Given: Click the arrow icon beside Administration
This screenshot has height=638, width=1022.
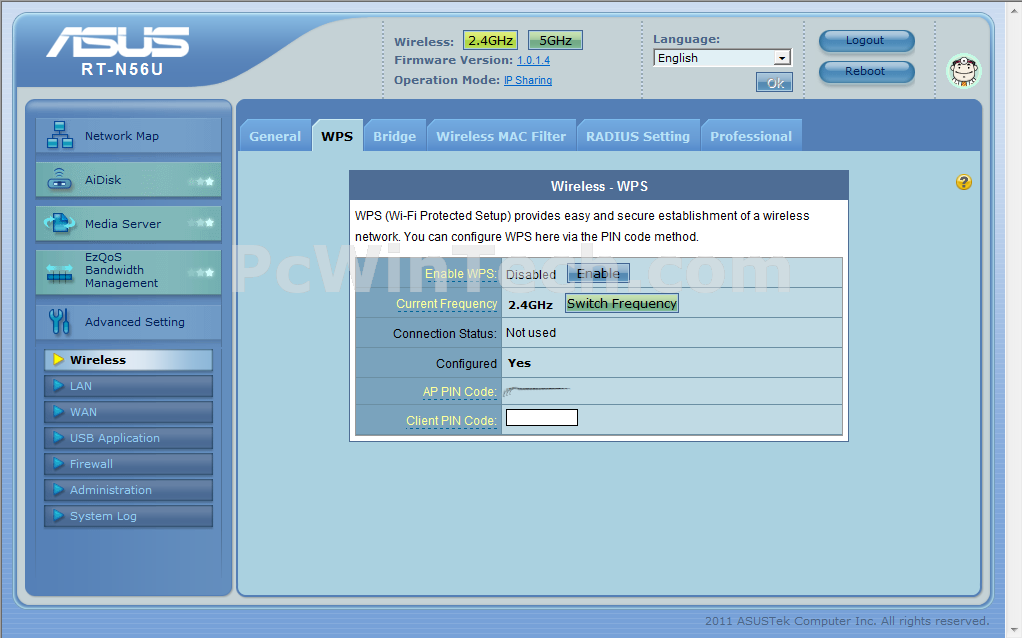Looking at the screenshot, I should pos(58,489).
